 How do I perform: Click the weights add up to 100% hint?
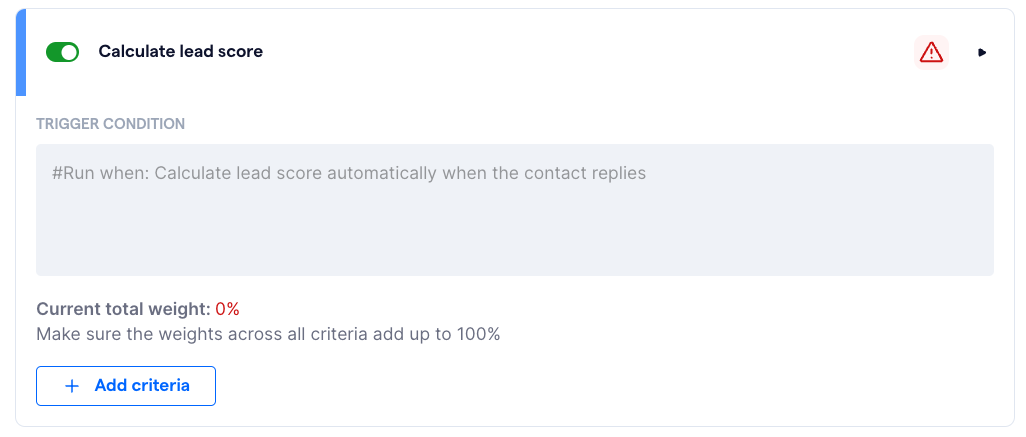tap(268, 334)
